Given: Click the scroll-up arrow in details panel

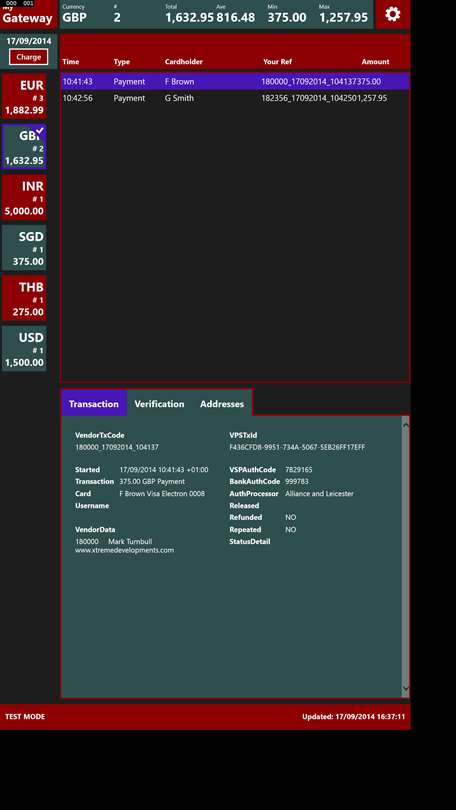Looking at the screenshot, I should [405, 424].
